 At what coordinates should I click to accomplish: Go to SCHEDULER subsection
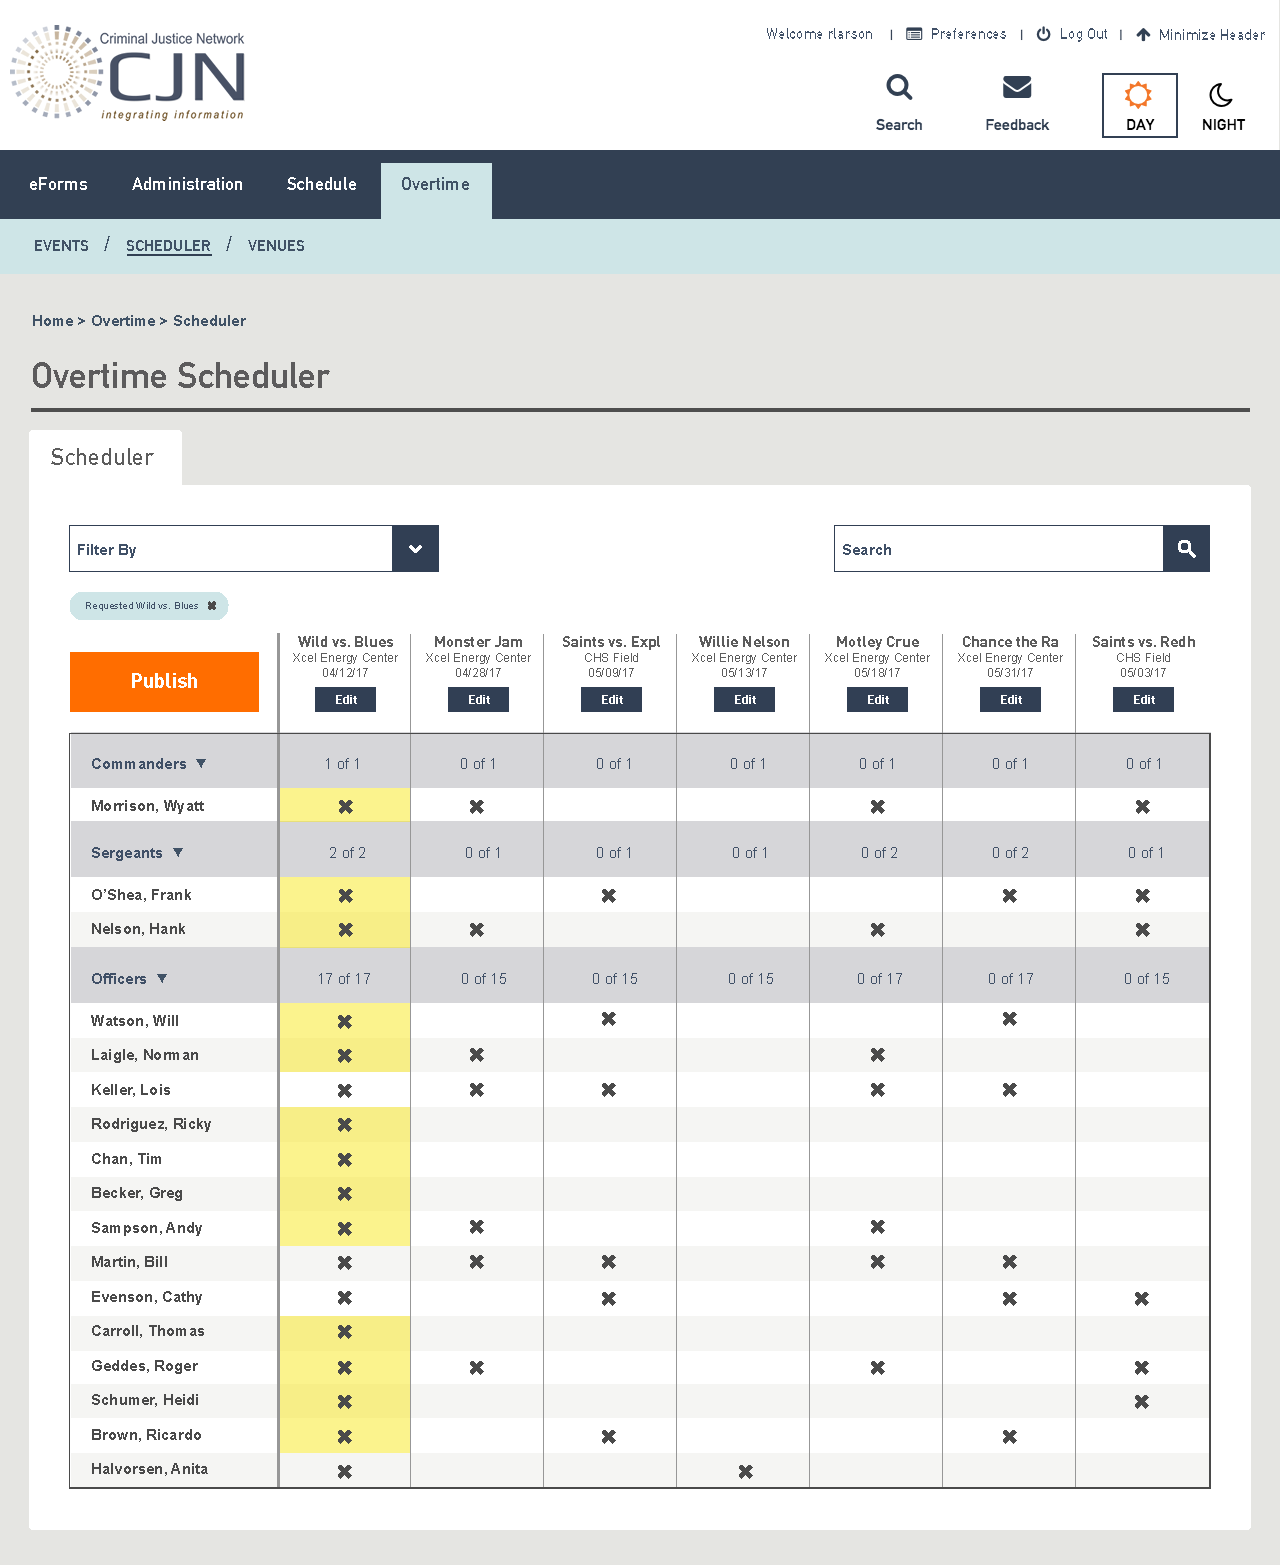point(168,246)
